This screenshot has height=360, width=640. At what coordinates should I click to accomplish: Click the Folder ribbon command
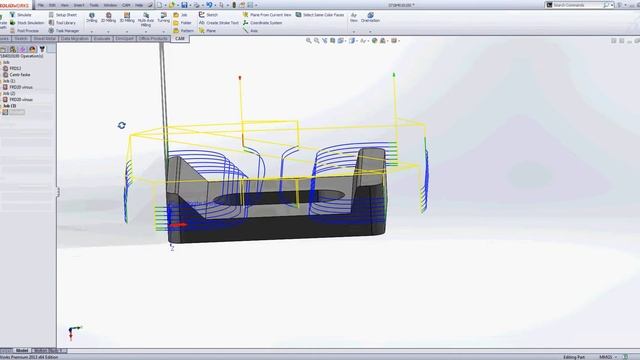click(x=182, y=23)
